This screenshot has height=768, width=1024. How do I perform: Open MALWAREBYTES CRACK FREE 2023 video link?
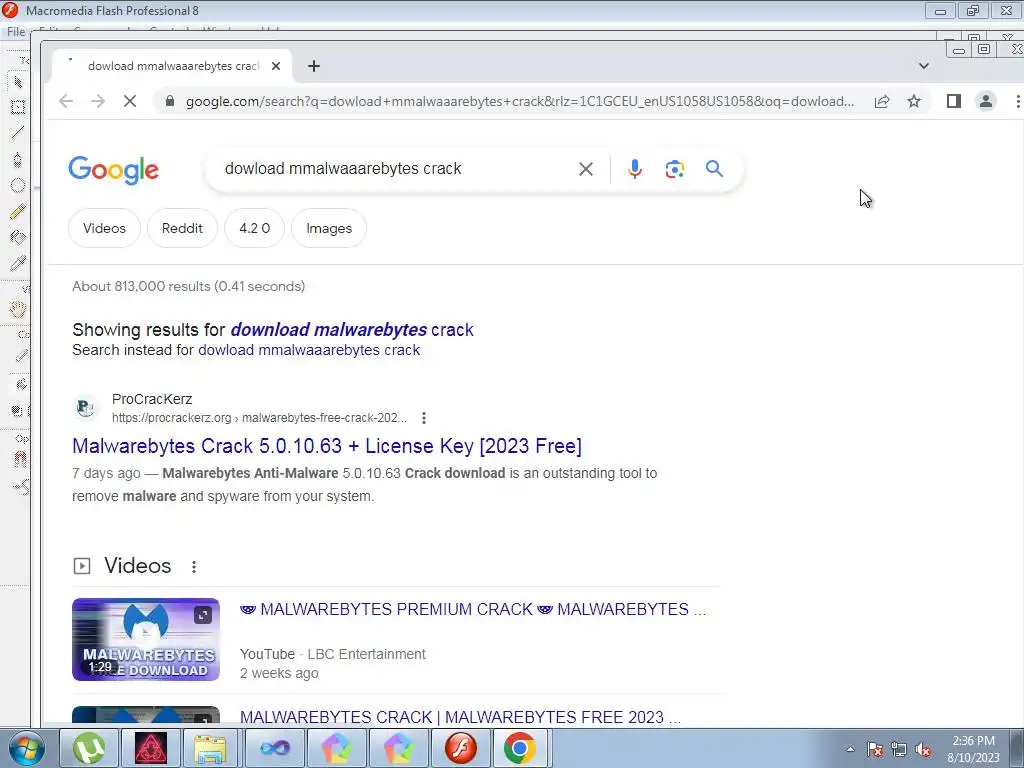[460, 718]
